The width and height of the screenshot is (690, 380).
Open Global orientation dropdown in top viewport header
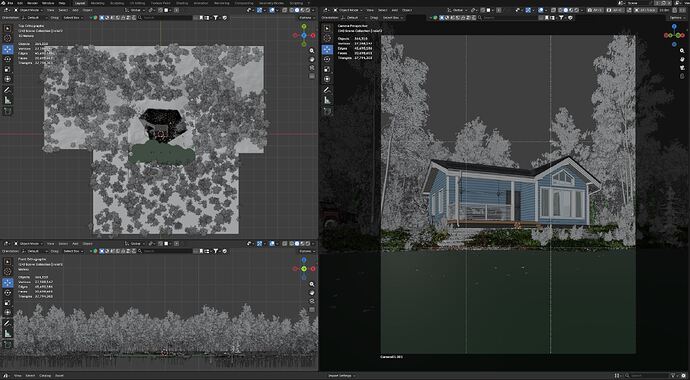click(x=135, y=10)
